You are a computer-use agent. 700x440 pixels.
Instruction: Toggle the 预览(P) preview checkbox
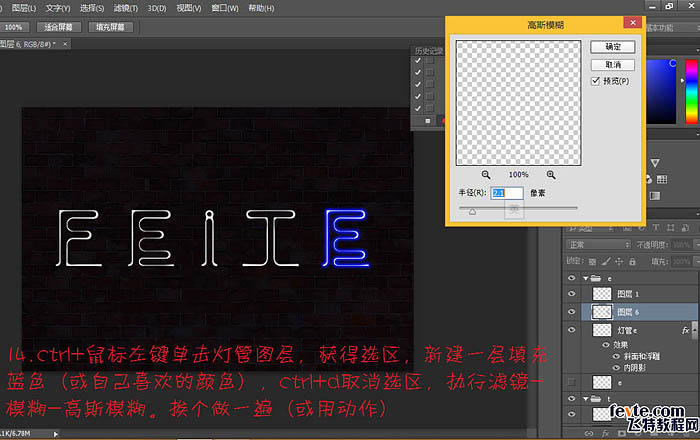pyautogui.click(x=596, y=81)
